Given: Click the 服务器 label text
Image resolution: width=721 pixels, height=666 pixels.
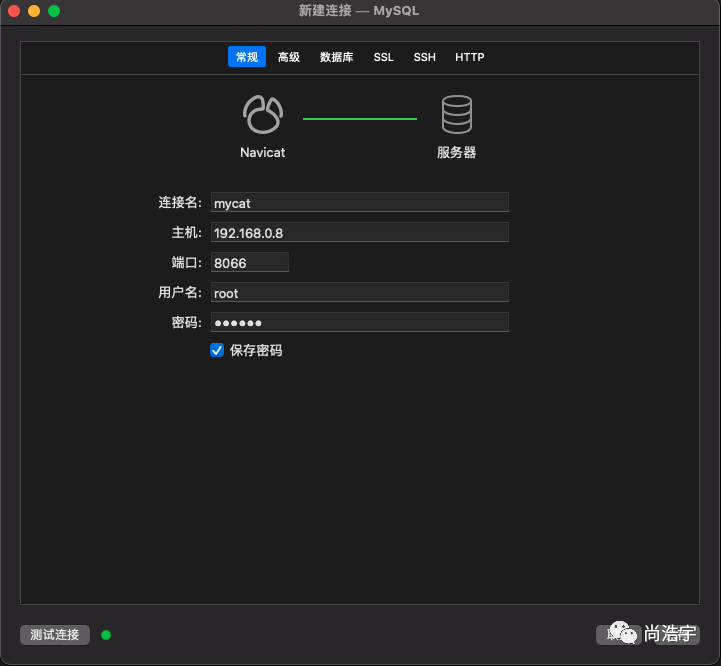Looking at the screenshot, I should 457,152.
